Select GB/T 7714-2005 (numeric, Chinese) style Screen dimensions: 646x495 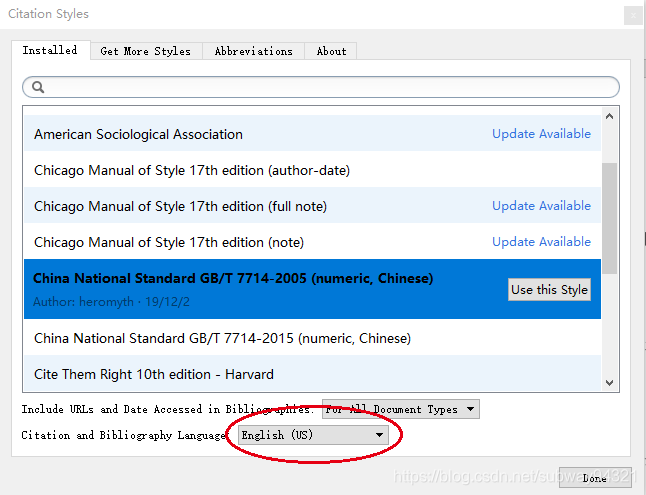click(312, 289)
